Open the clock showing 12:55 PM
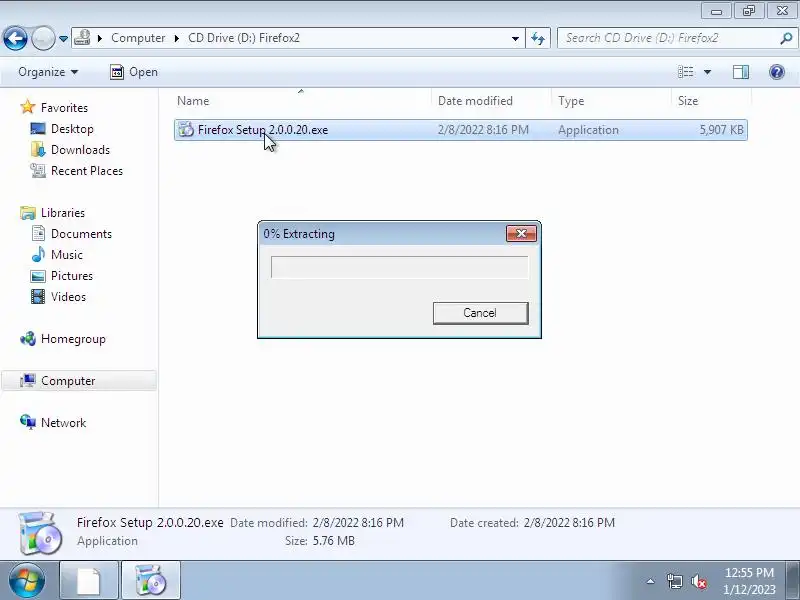This screenshot has height=600, width=800. (749, 581)
